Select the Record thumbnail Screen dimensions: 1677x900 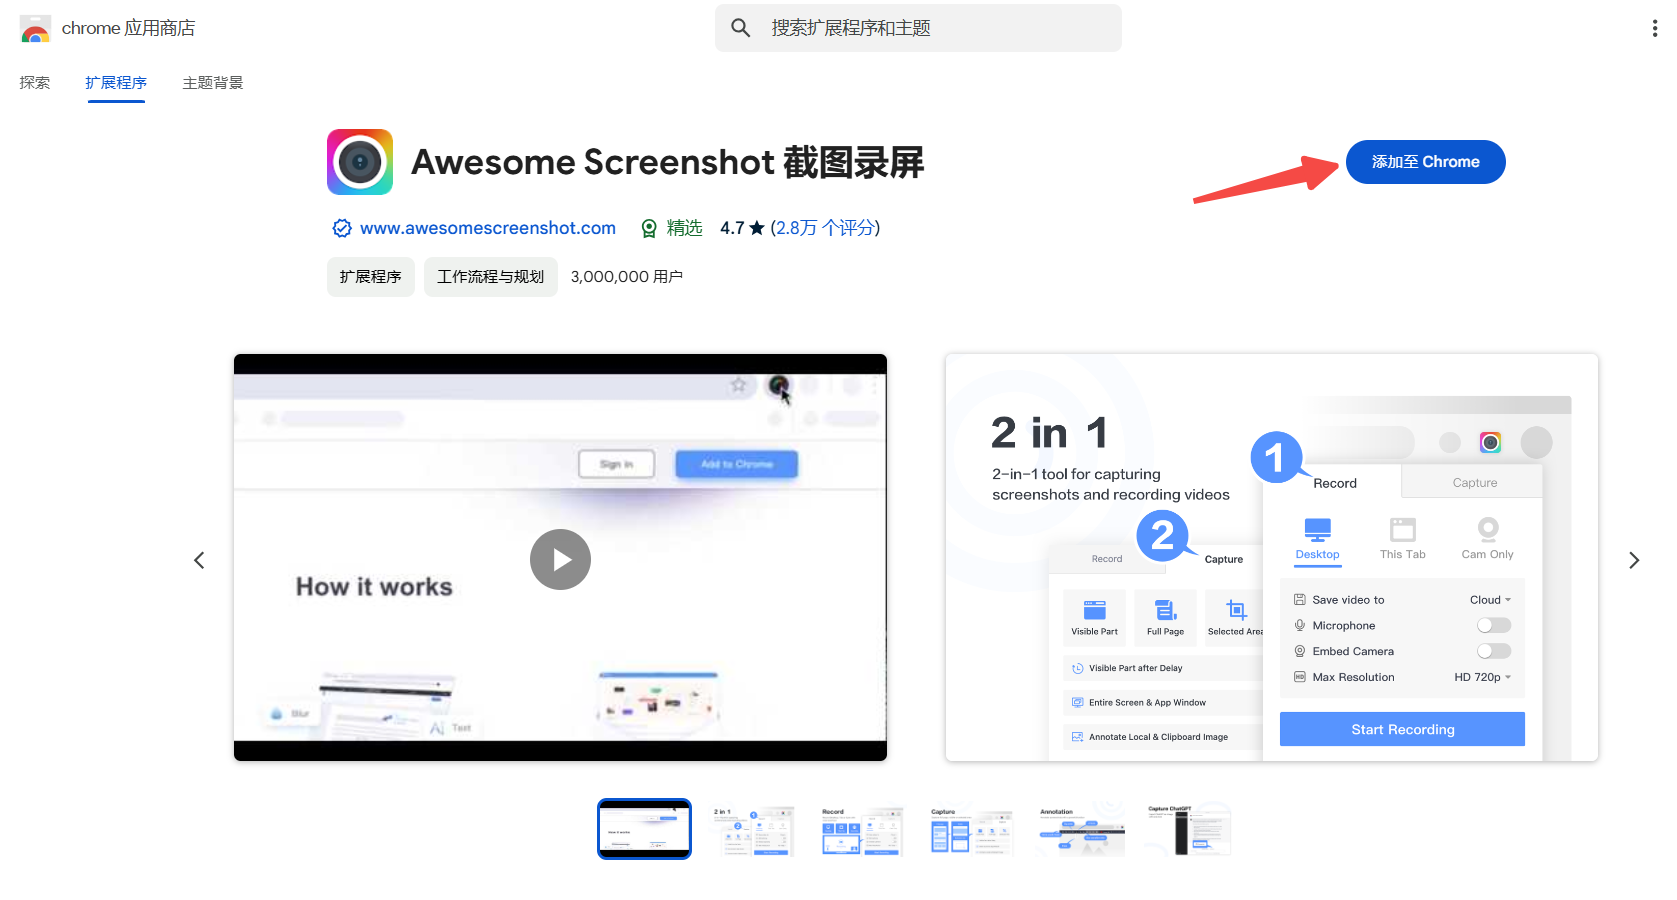(862, 831)
